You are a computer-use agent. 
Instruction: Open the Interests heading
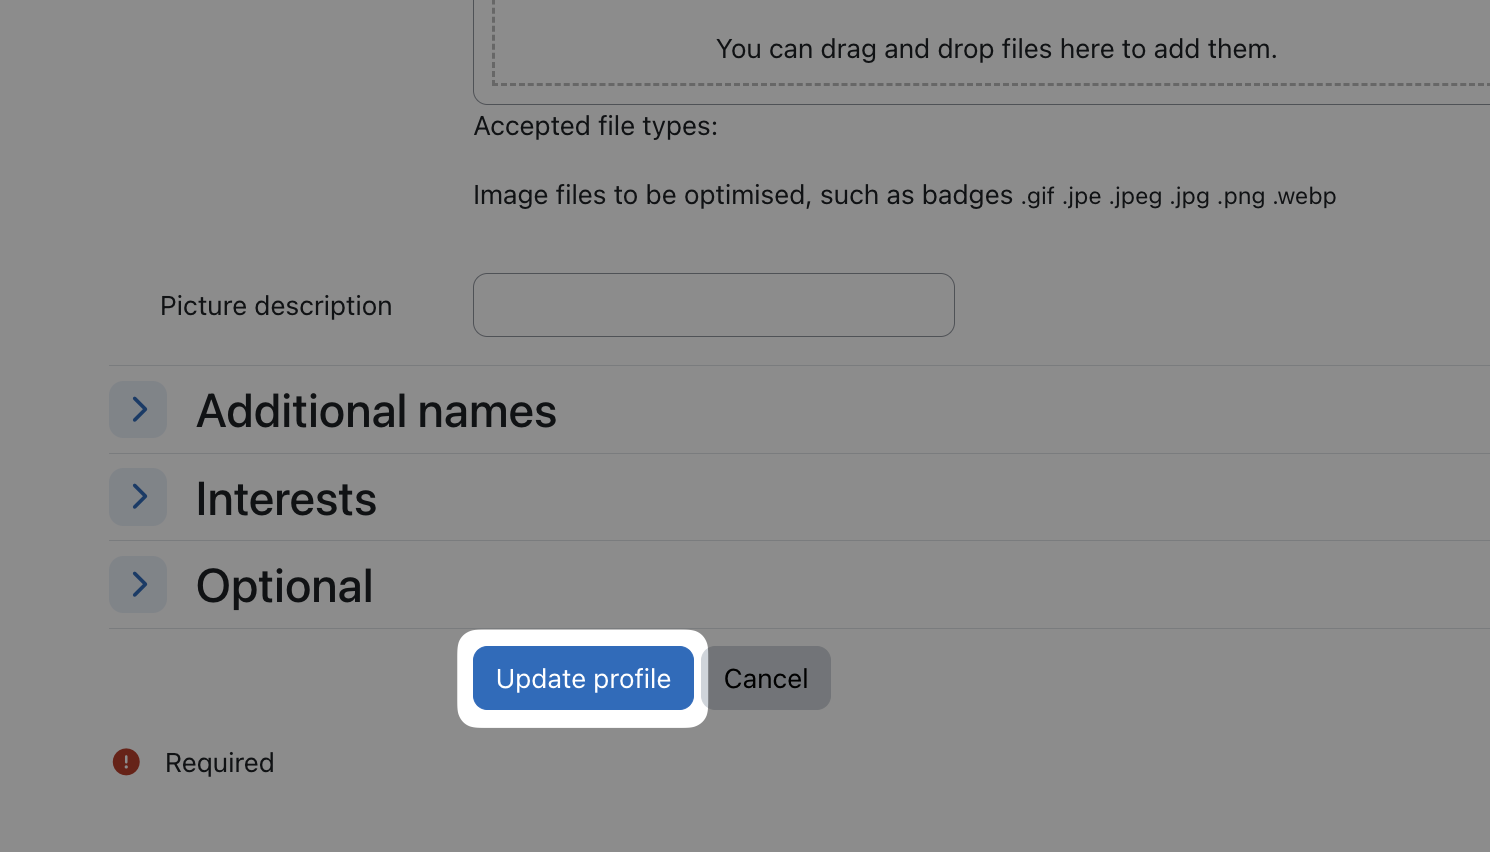[x=286, y=499]
